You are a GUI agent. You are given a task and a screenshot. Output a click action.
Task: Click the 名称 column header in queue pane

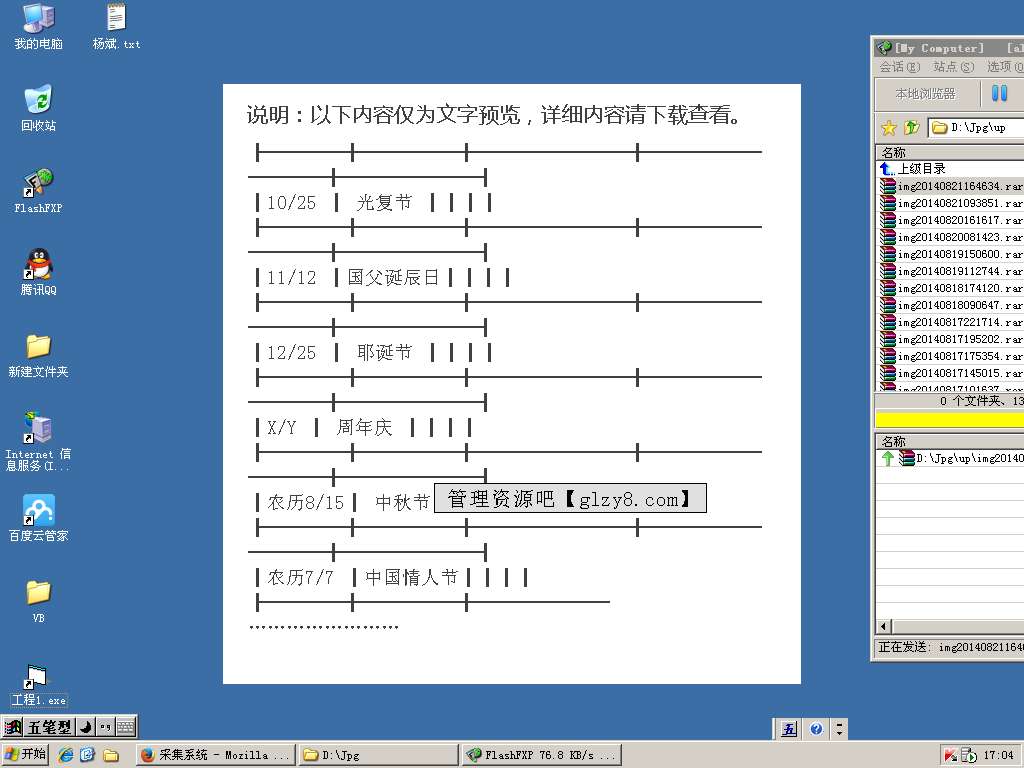tap(950, 441)
